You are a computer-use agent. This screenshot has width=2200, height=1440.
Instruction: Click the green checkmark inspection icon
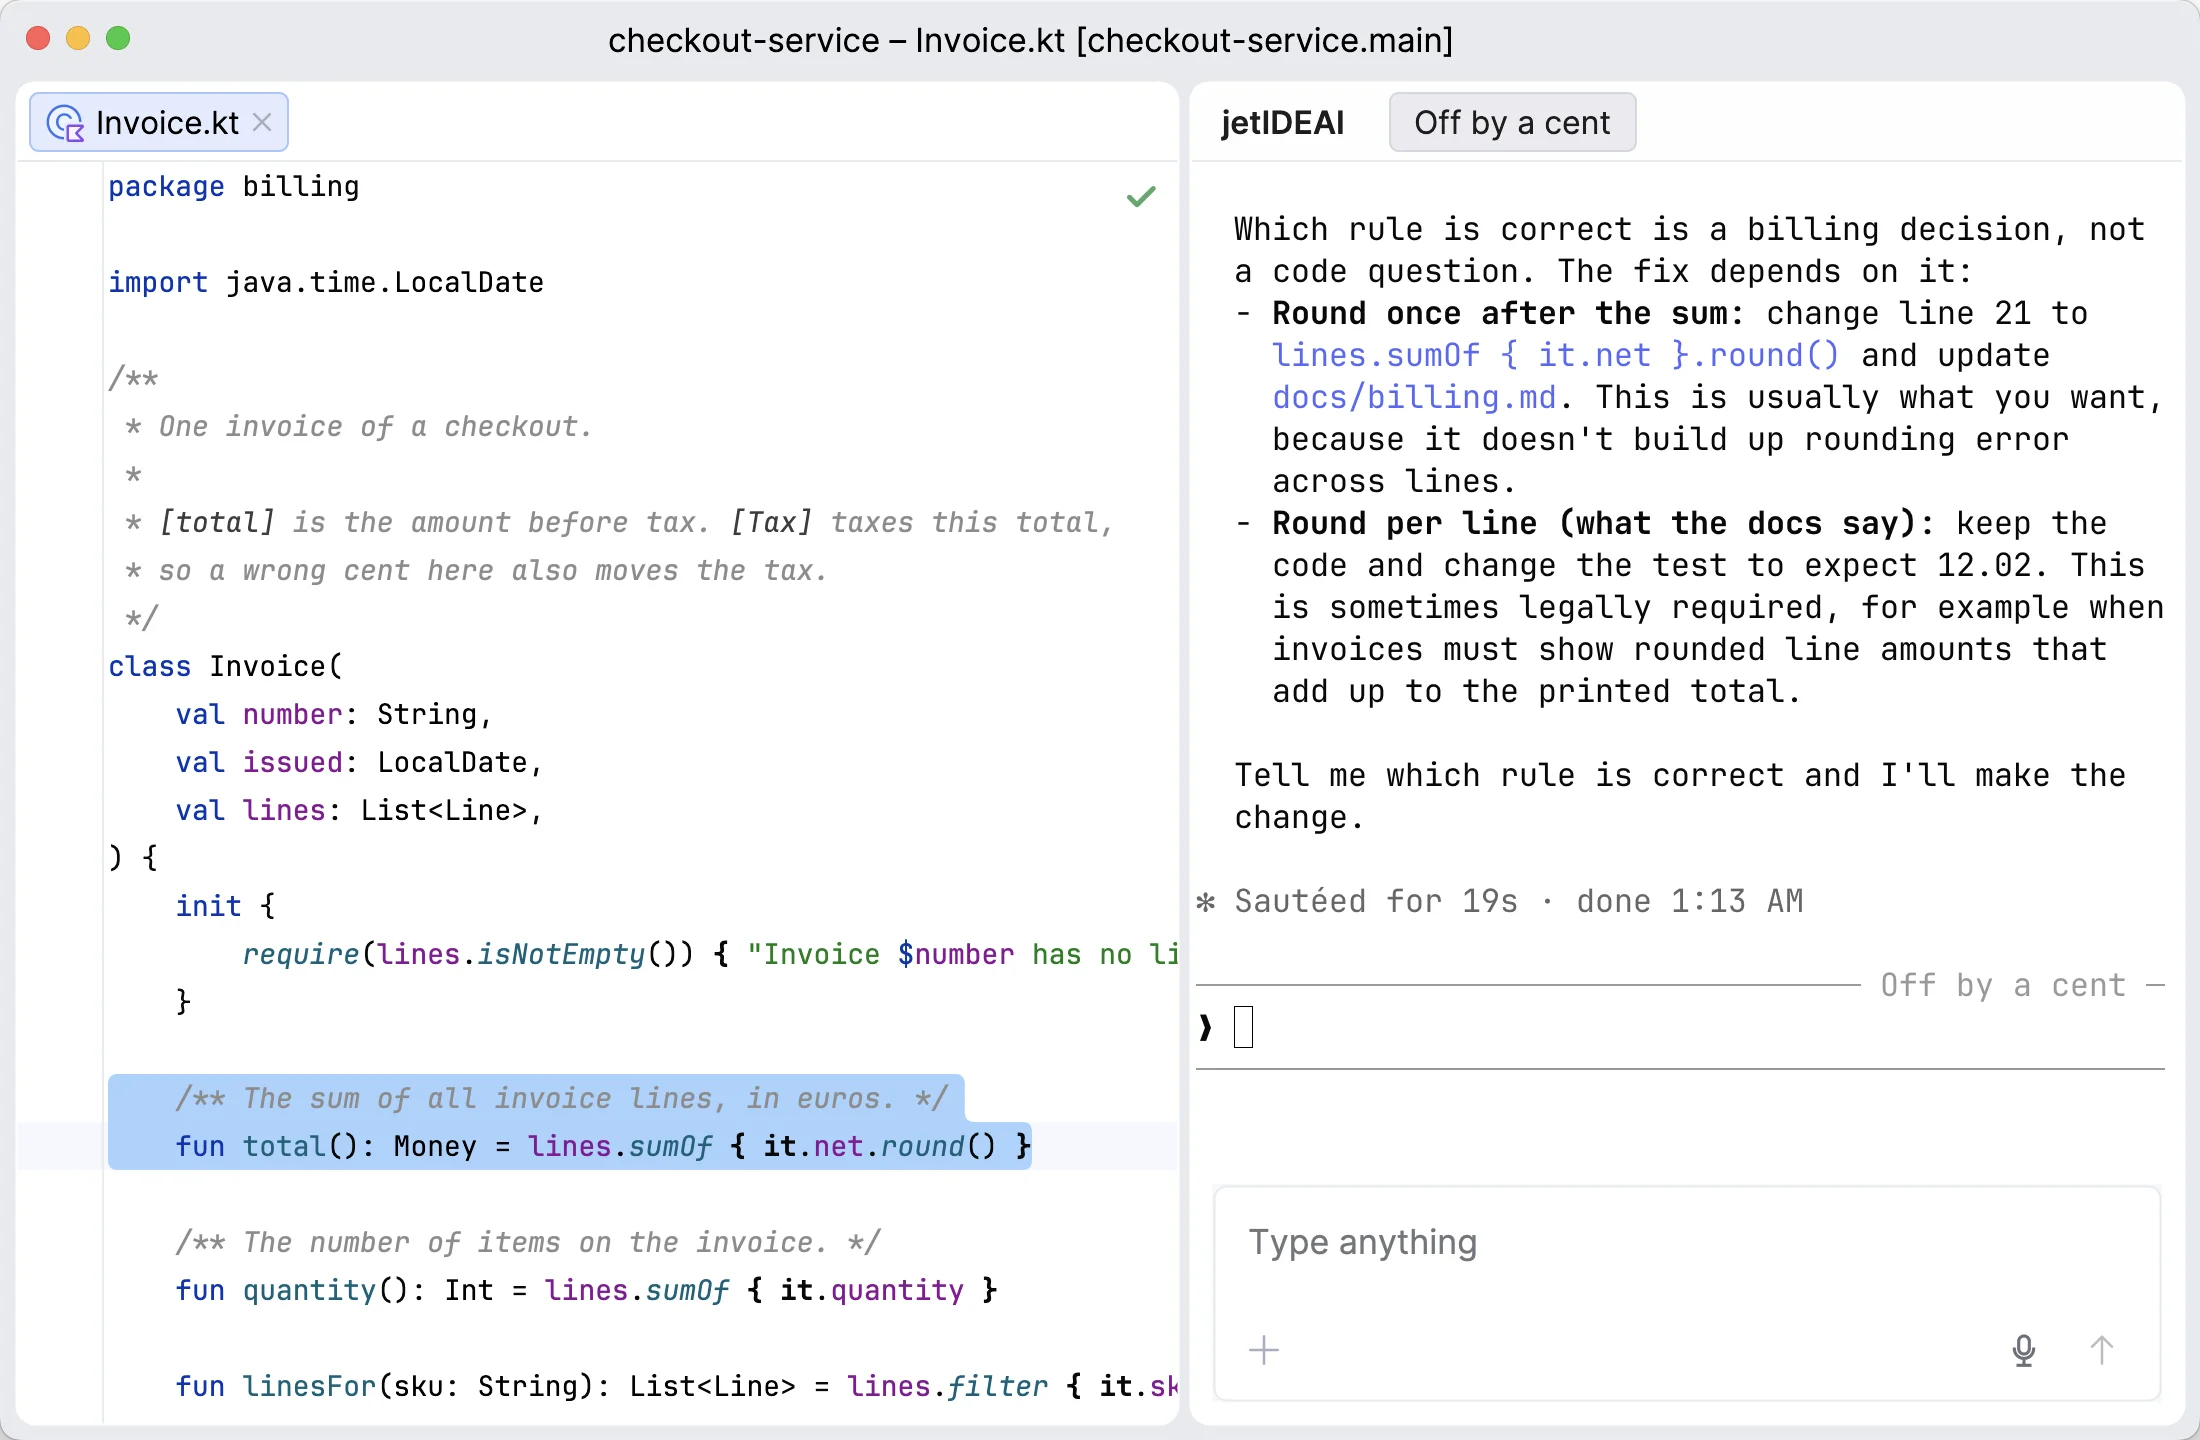(1141, 196)
